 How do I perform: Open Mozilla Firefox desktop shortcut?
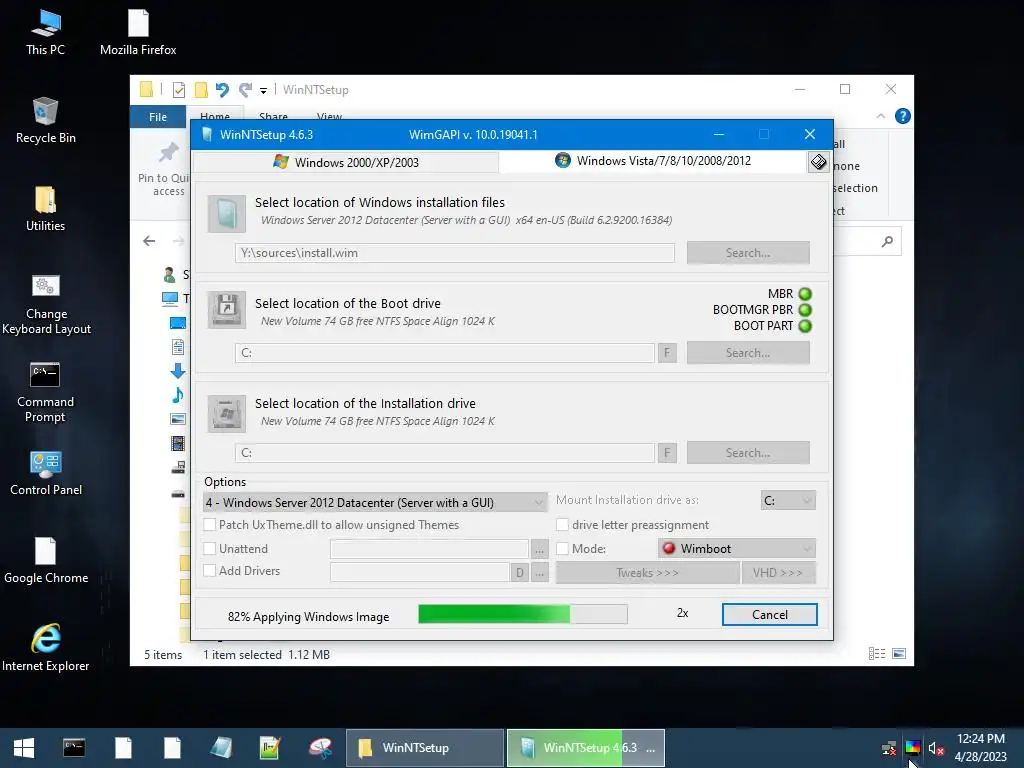click(x=138, y=32)
